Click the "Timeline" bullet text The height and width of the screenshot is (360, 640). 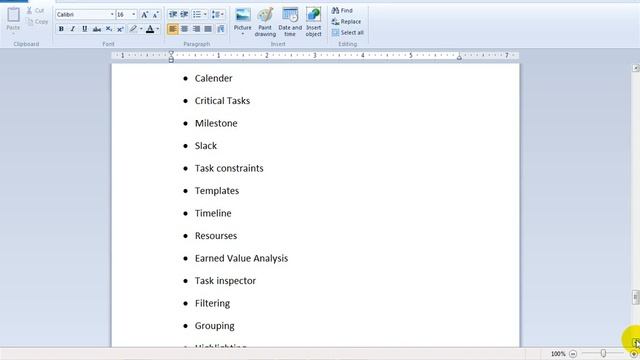[213, 213]
